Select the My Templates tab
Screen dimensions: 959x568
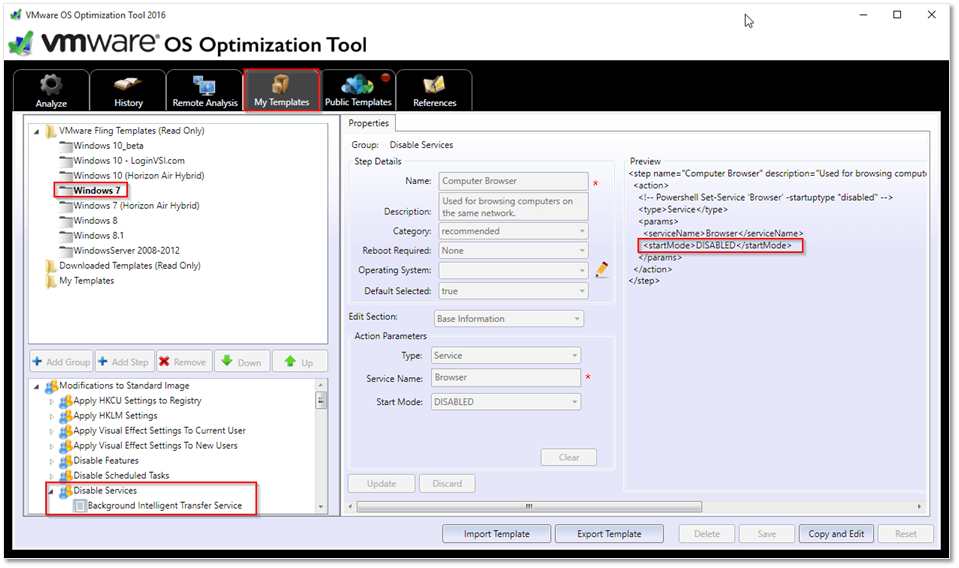point(281,90)
